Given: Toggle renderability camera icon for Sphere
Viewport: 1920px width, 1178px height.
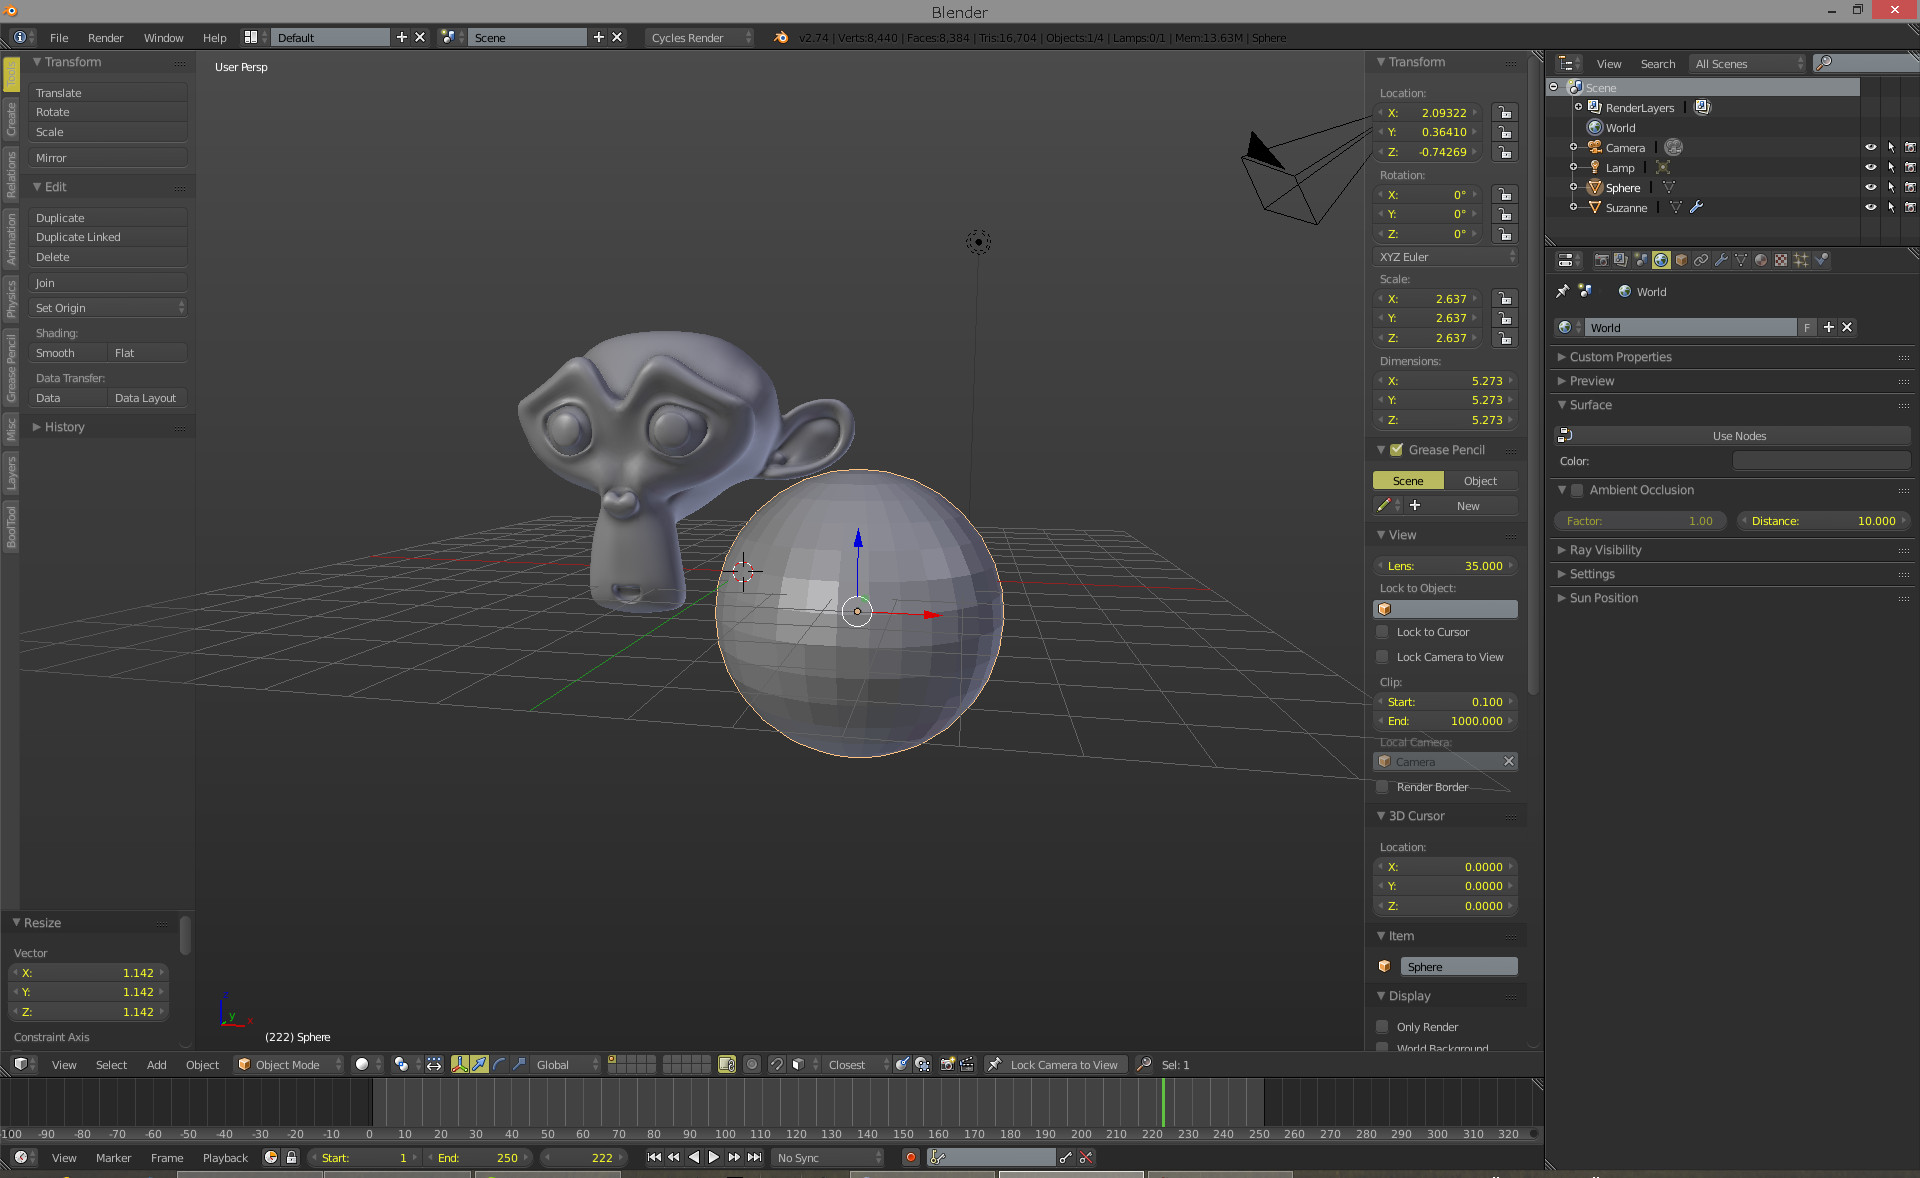Looking at the screenshot, I should coord(1910,187).
